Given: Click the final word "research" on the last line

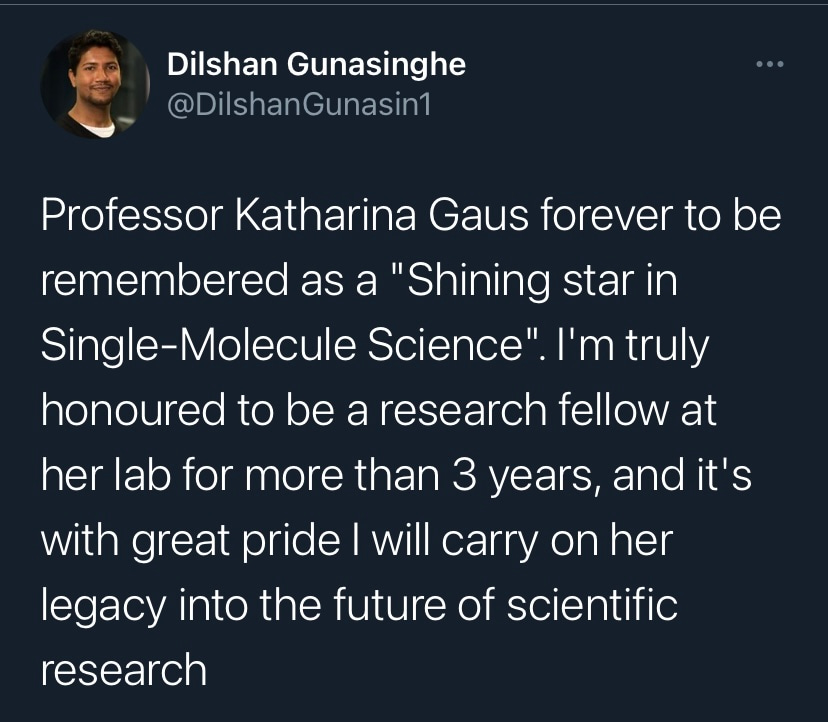Looking at the screenshot, I should pyautogui.click(x=123, y=669).
